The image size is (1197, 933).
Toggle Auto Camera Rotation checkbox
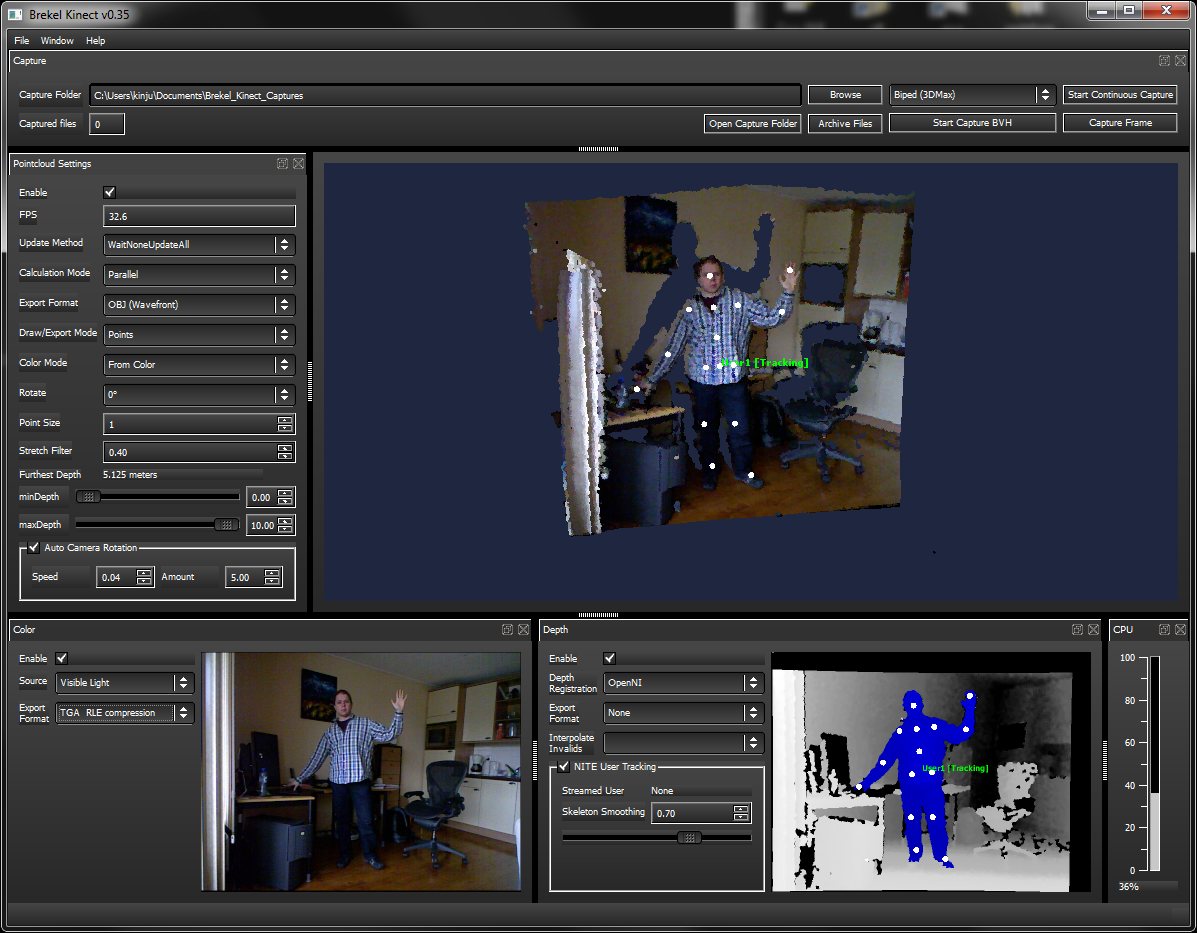coord(34,547)
